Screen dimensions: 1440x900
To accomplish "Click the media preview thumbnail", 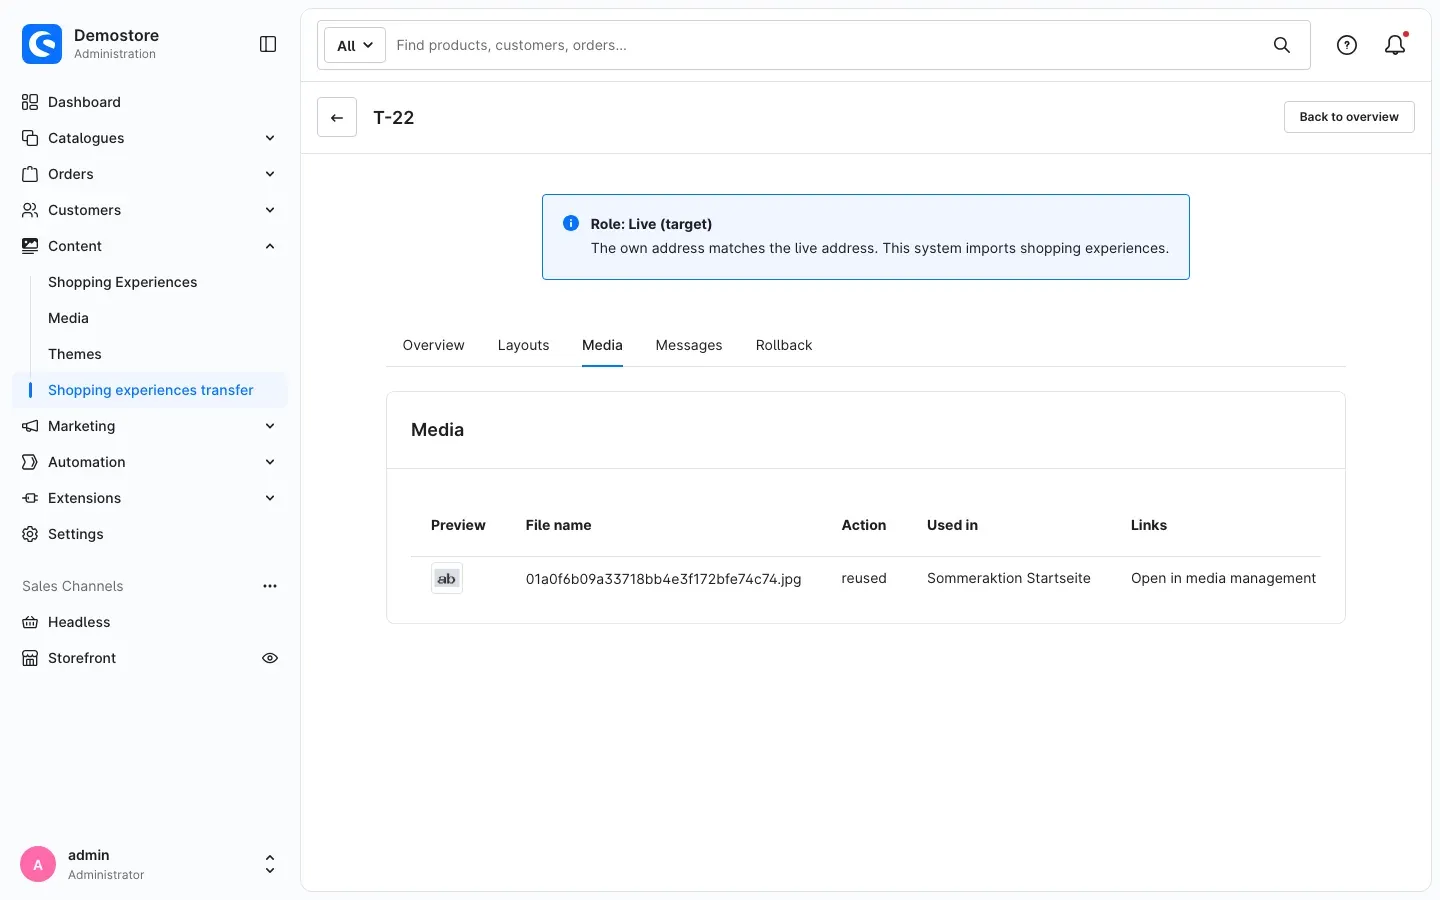I will pos(447,578).
